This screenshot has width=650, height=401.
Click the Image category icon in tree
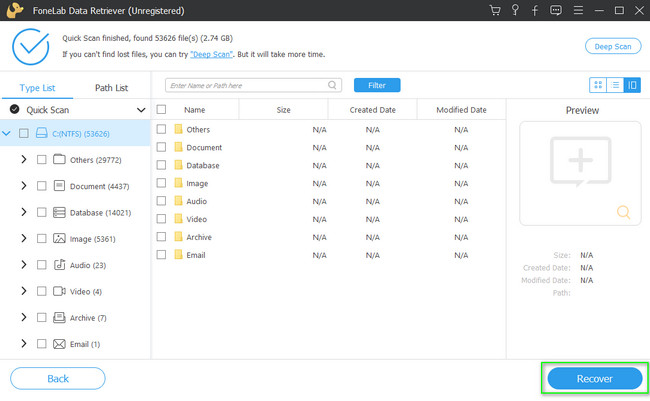(59, 238)
